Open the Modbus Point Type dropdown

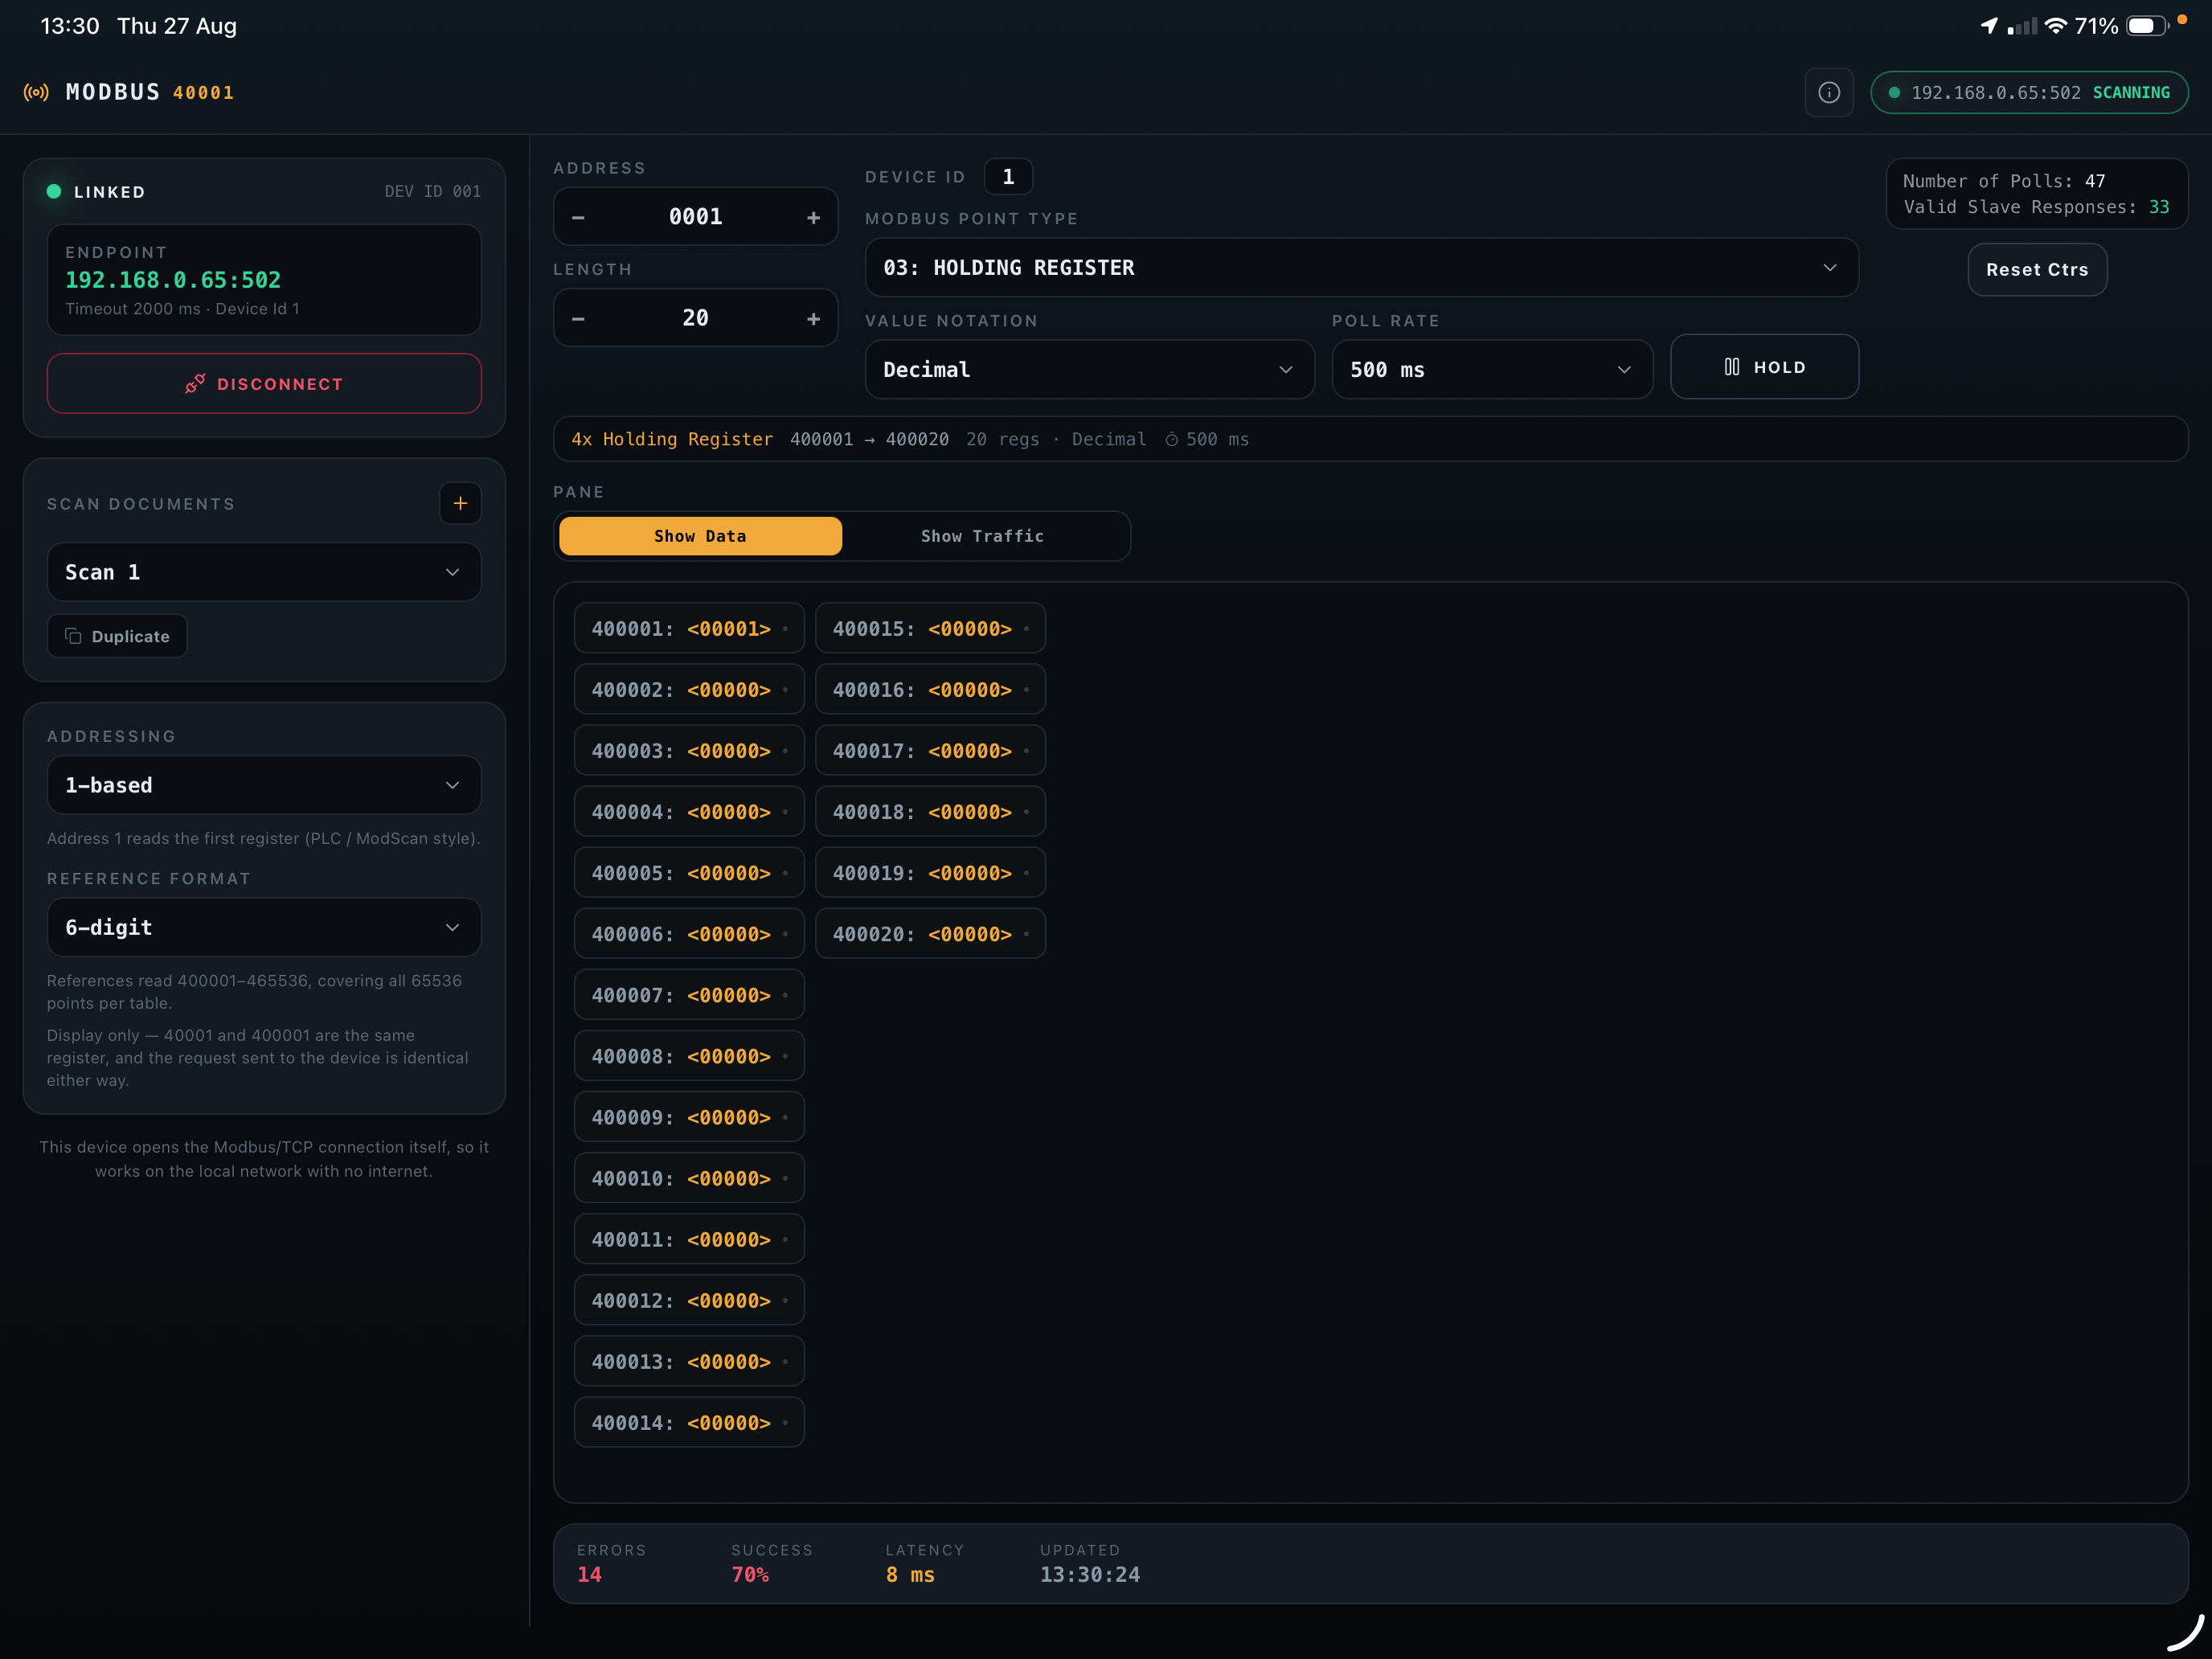1361,267
